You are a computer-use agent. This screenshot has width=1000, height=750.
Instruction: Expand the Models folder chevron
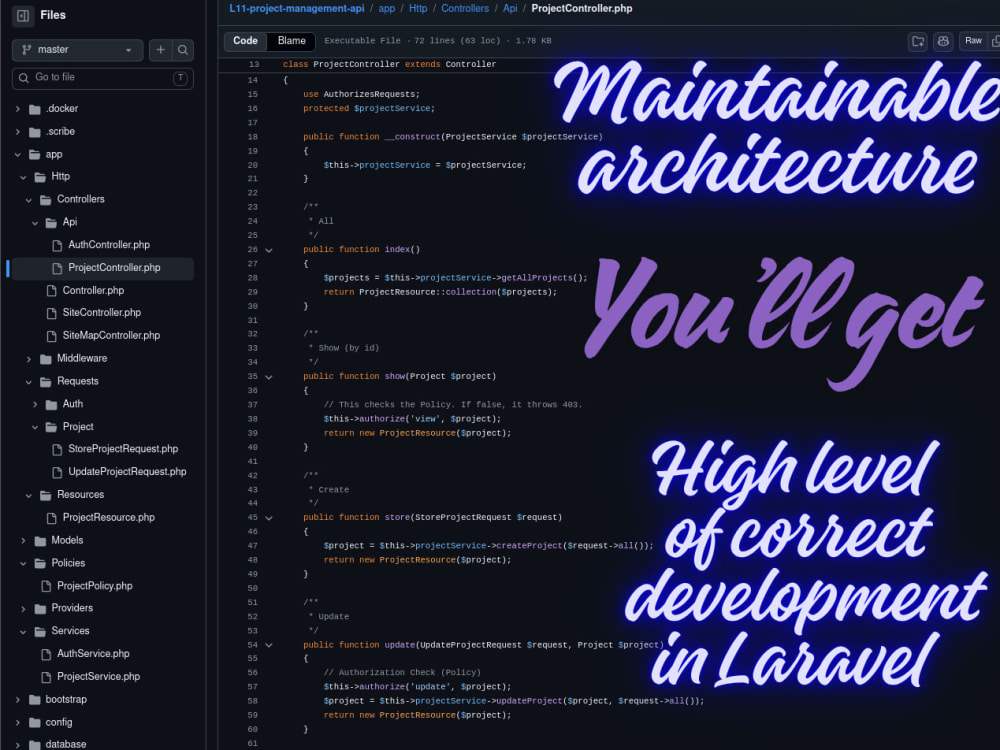(24, 541)
